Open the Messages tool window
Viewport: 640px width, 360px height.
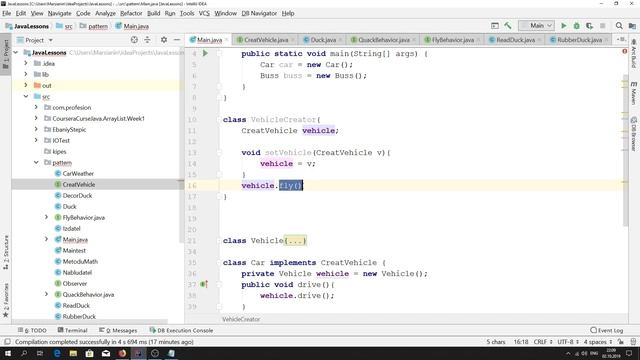[x=118, y=330]
